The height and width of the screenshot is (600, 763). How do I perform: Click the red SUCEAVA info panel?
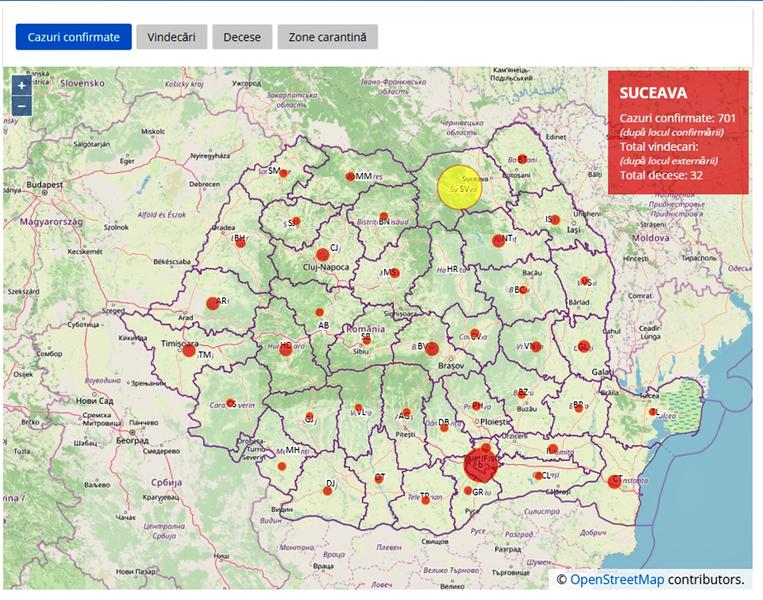point(678,133)
